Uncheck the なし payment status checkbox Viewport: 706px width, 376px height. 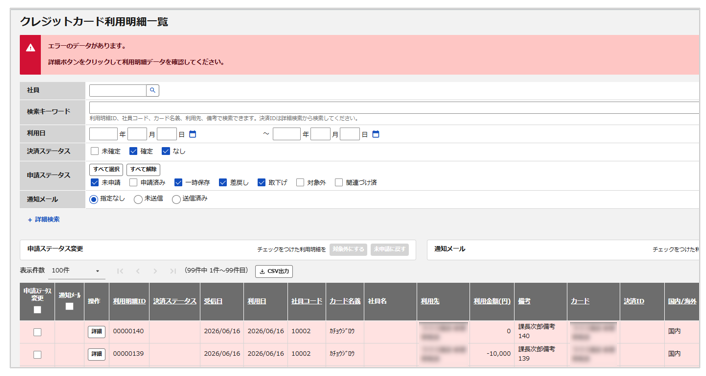pyautogui.click(x=166, y=151)
